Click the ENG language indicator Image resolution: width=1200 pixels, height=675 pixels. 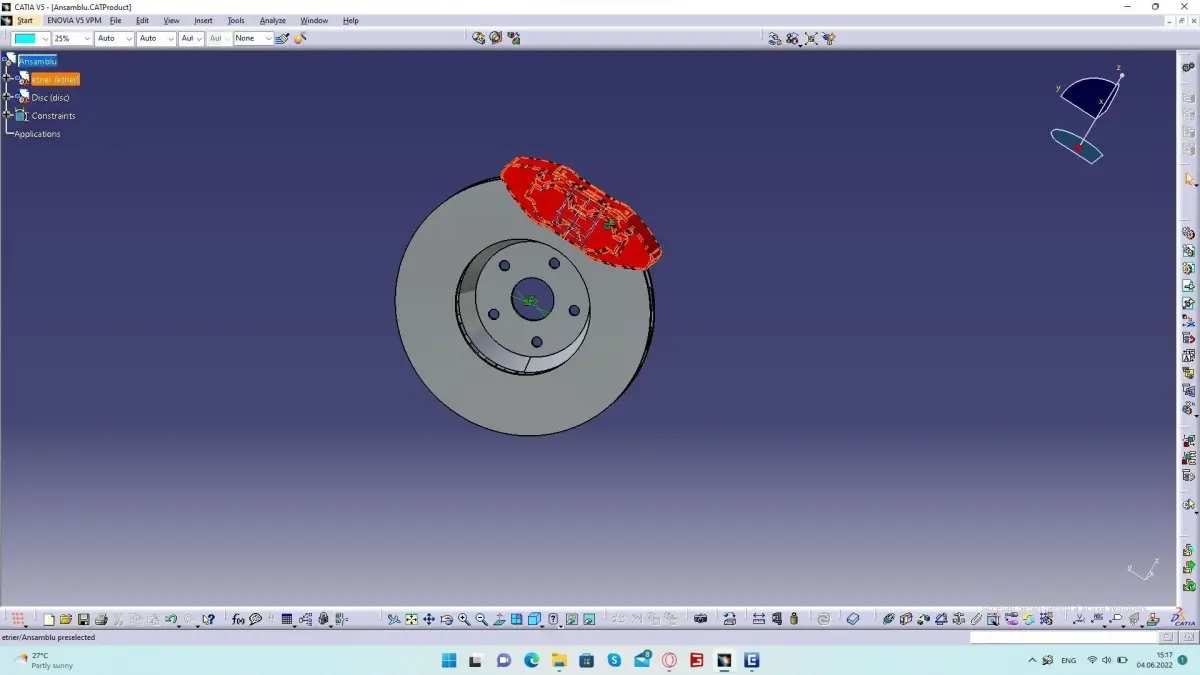[1069, 660]
